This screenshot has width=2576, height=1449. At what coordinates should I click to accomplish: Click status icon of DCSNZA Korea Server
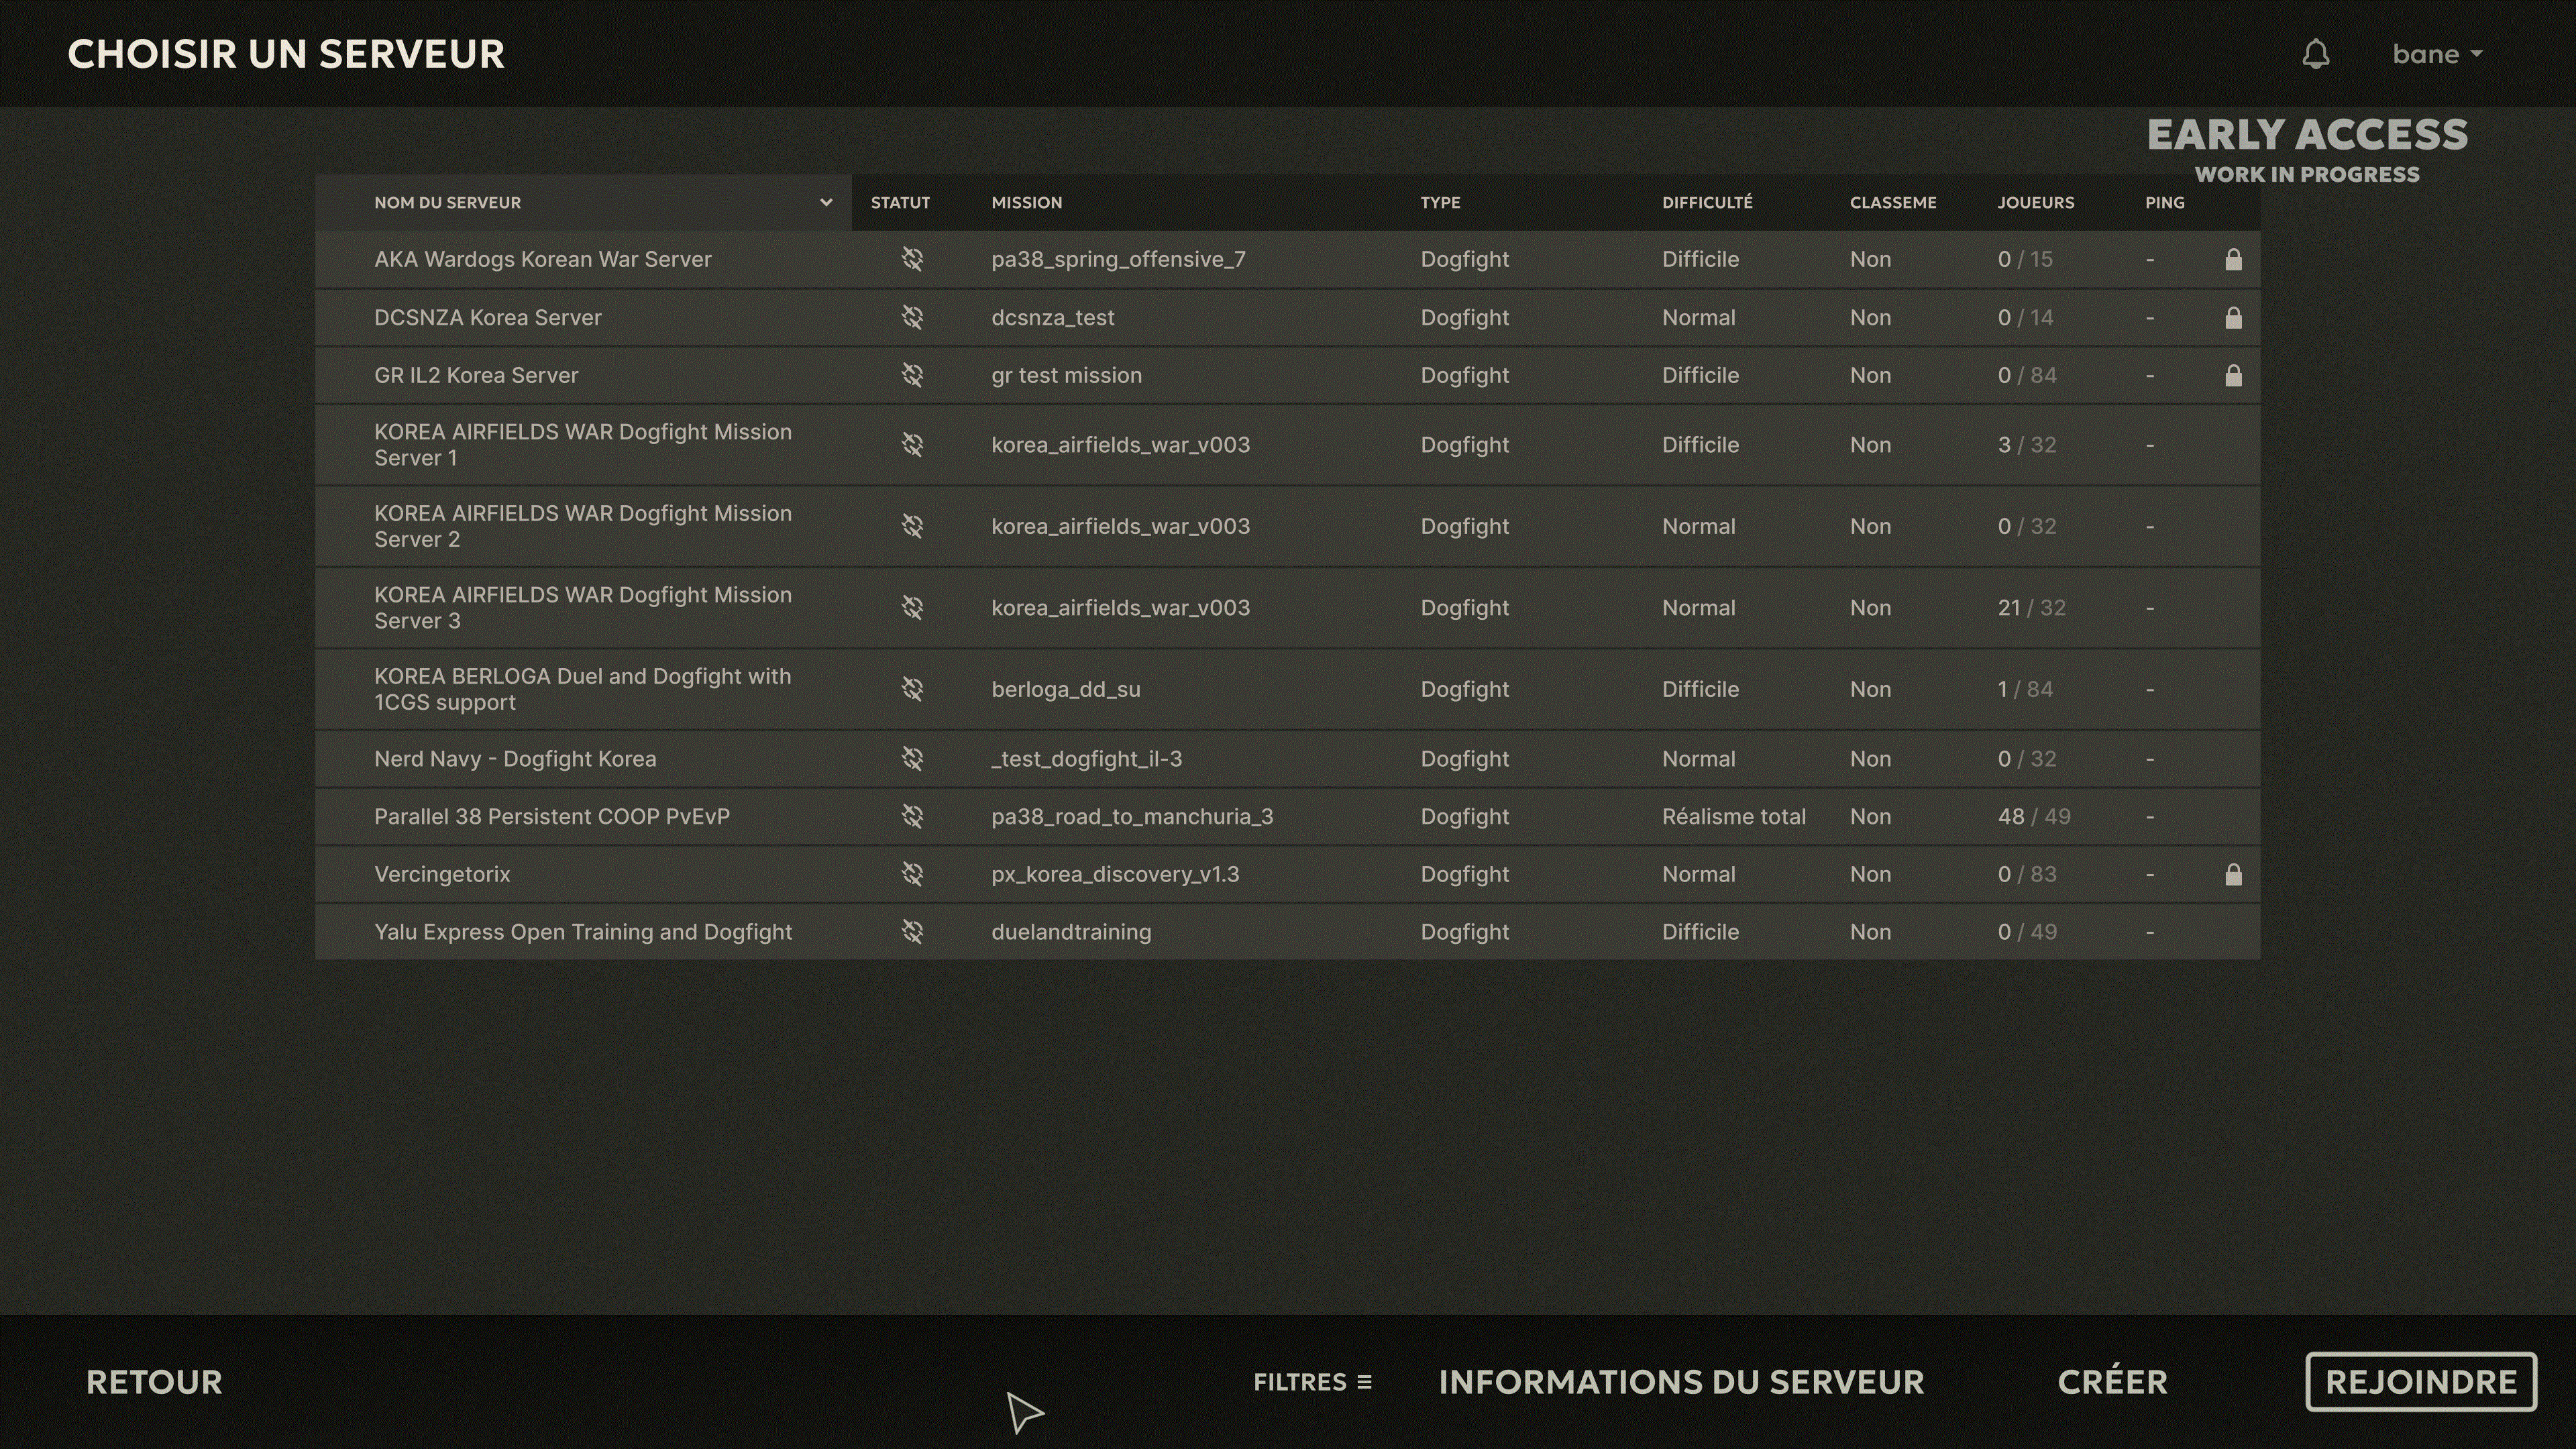912,317
